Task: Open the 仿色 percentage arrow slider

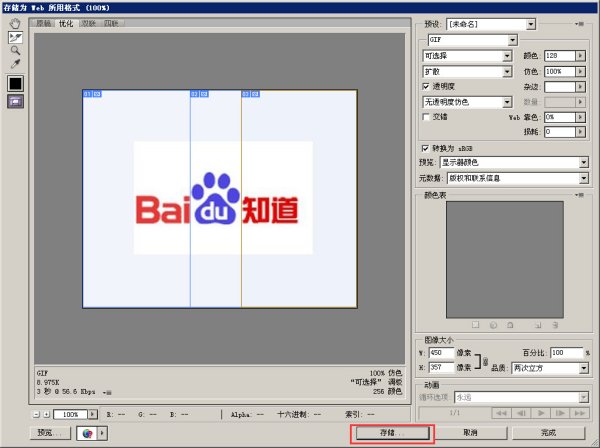Action: point(580,72)
